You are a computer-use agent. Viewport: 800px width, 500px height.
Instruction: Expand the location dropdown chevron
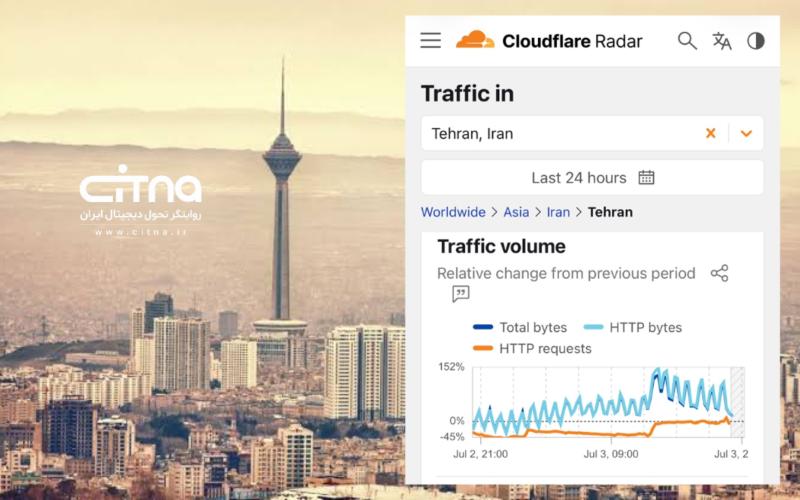(x=746, y=134)
